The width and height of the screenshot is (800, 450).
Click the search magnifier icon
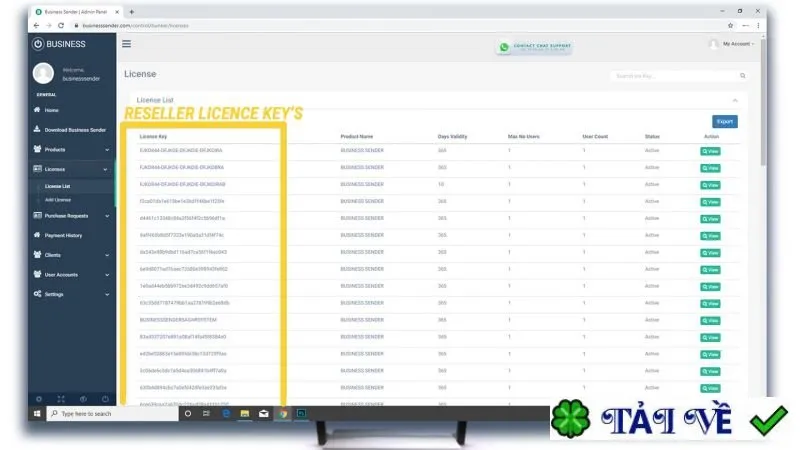click(x=742, y=76)
